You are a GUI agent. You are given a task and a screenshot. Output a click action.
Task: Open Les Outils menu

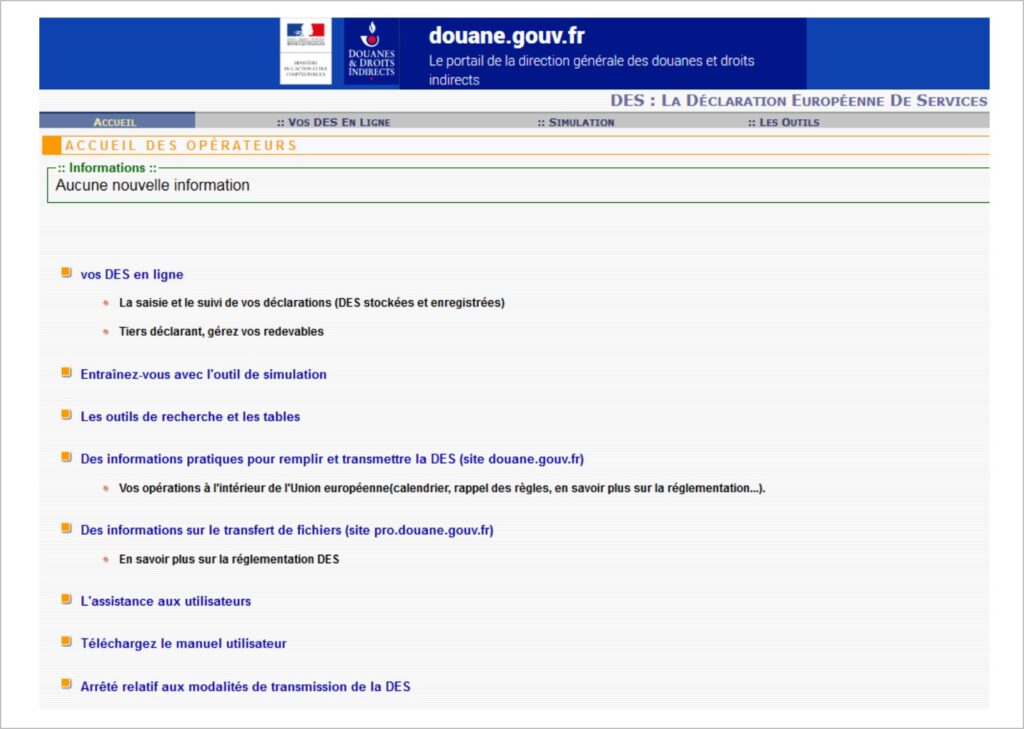pyautogui.click(x=783, y=122)
